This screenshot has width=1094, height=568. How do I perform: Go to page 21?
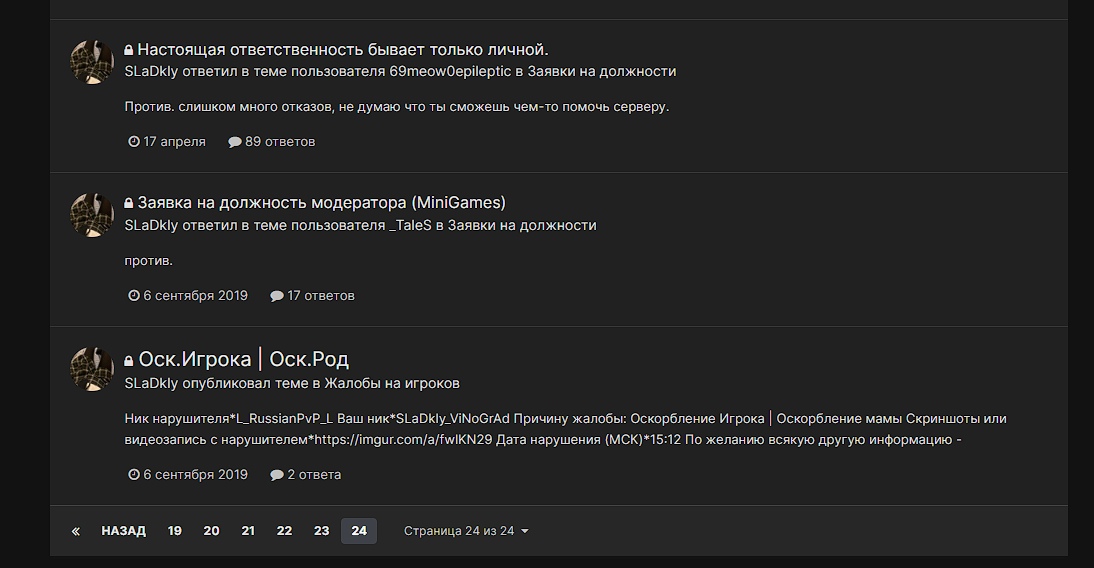tap(248, 531)
